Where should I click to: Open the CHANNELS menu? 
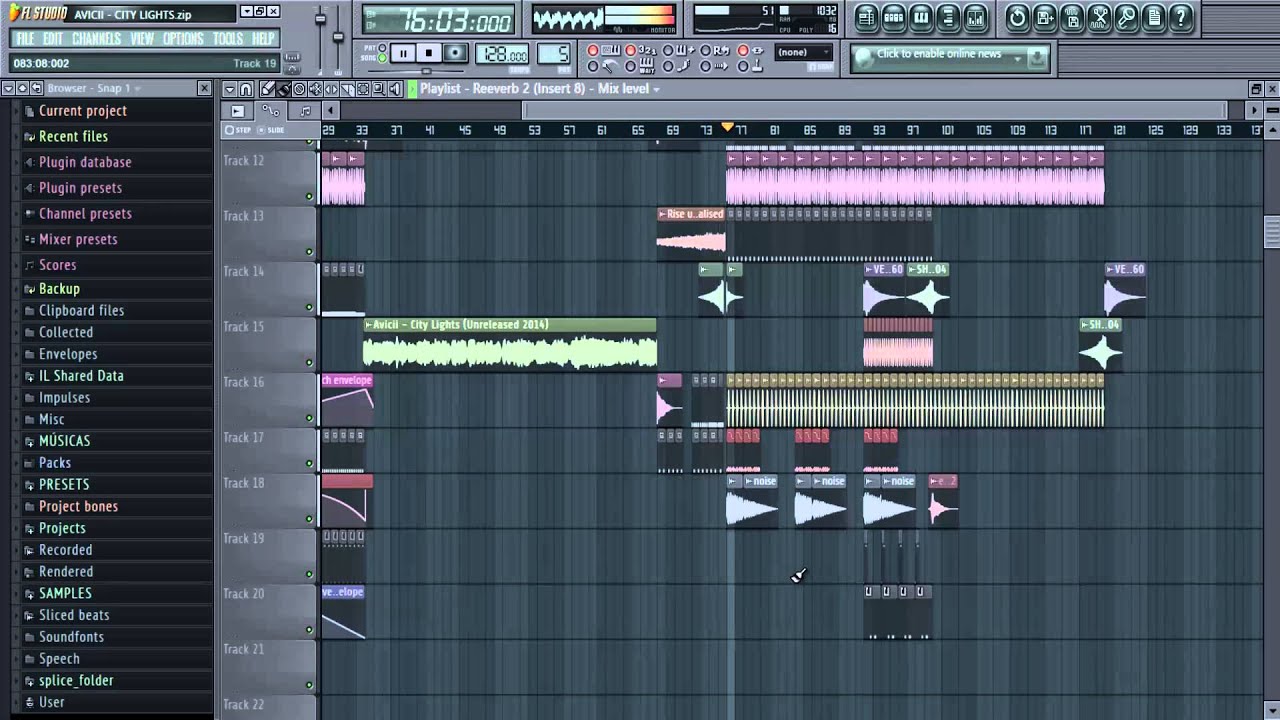pyautogui.click(x=97, y=39)
